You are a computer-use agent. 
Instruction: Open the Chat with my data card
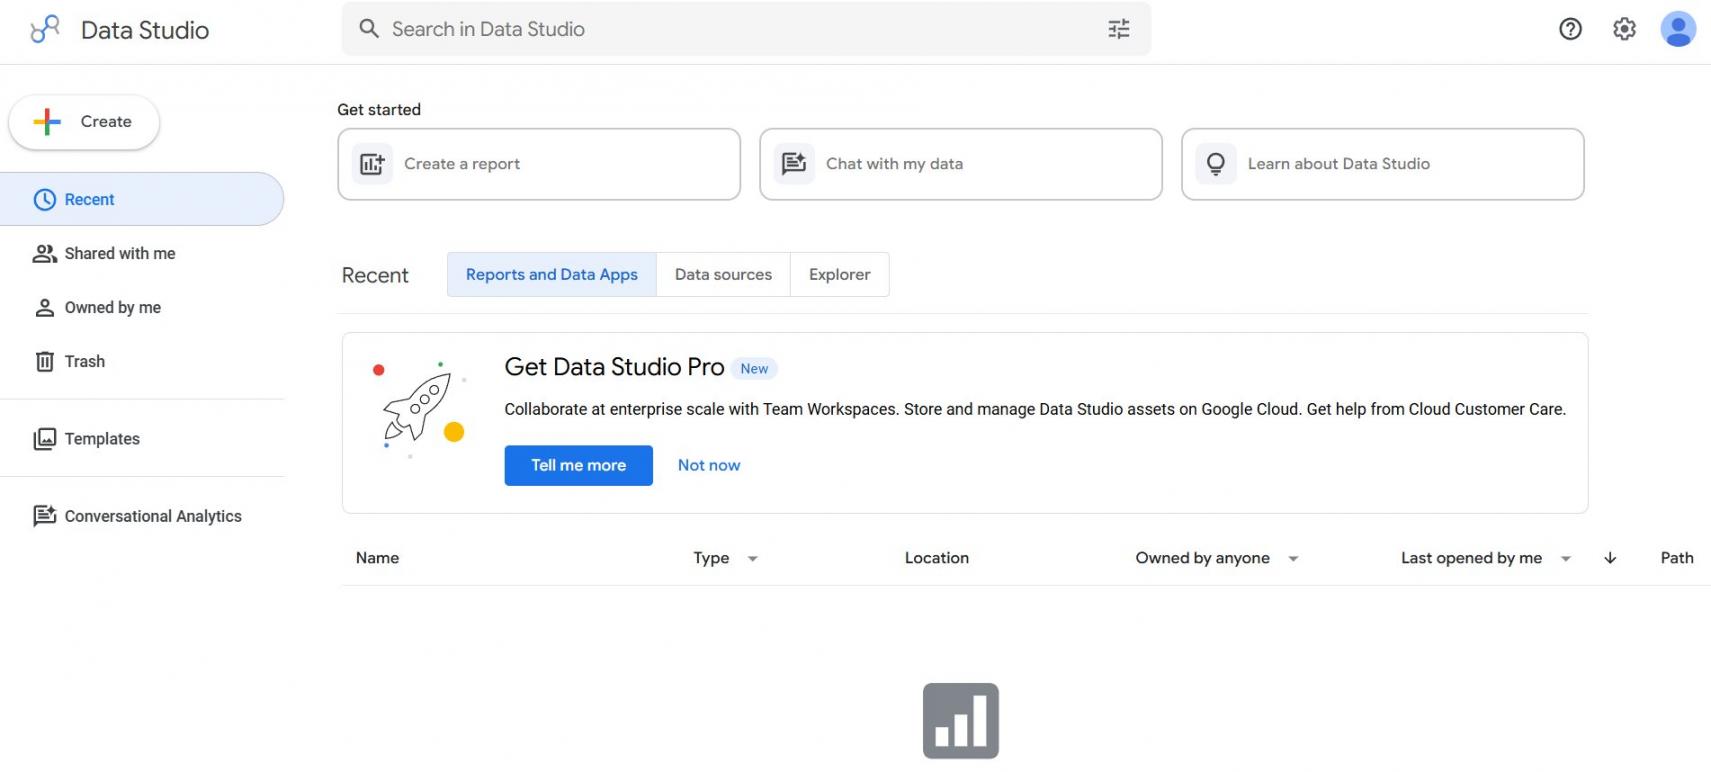point(961,164)
